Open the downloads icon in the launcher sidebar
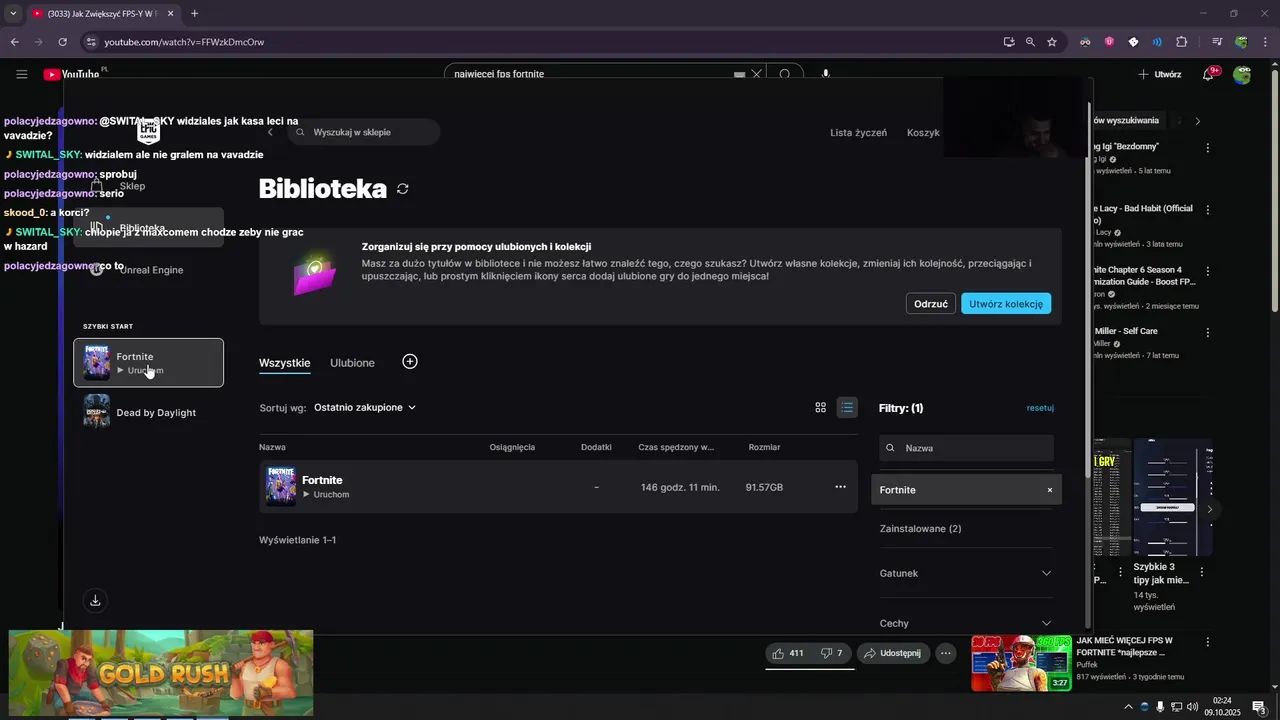Image resolution: width=1280 pixels, height=720 pixels. 95,601
